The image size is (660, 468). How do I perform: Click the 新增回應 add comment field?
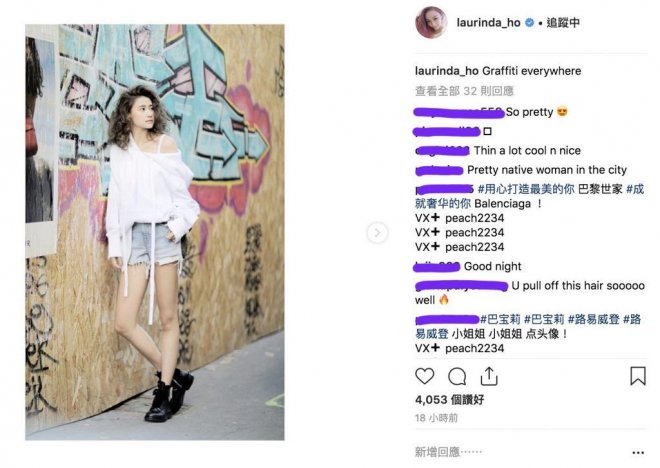520,452
